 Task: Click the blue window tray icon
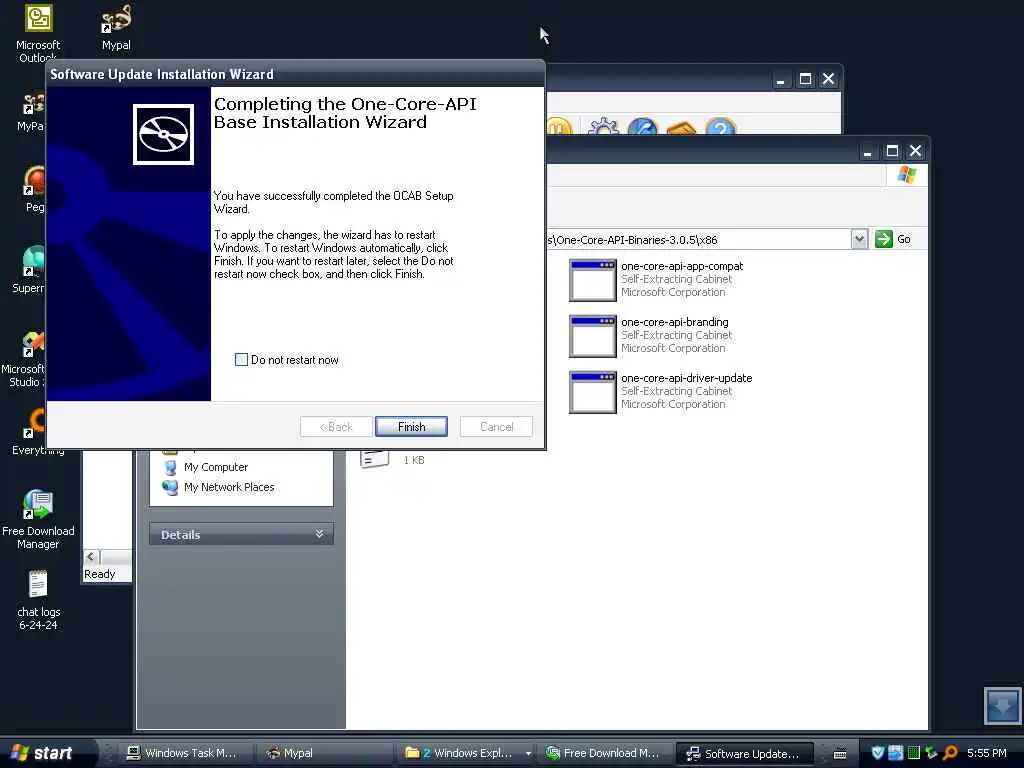click(x=895, y=753)
